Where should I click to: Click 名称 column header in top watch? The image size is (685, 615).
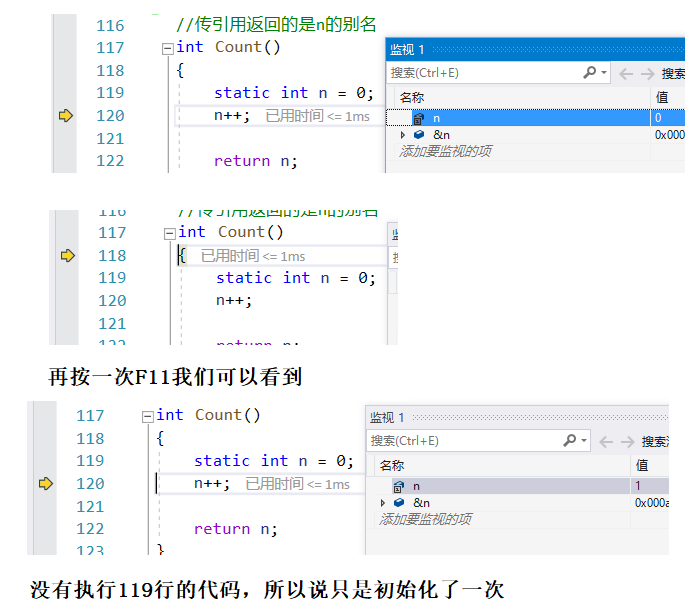[412, 97]
